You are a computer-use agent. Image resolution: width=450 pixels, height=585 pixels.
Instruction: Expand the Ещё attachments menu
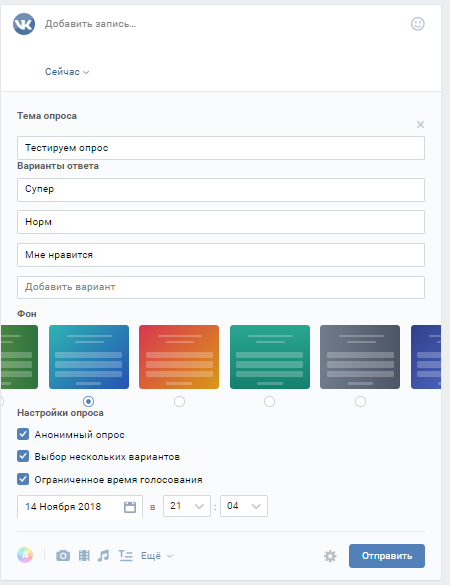click(157, 556)
